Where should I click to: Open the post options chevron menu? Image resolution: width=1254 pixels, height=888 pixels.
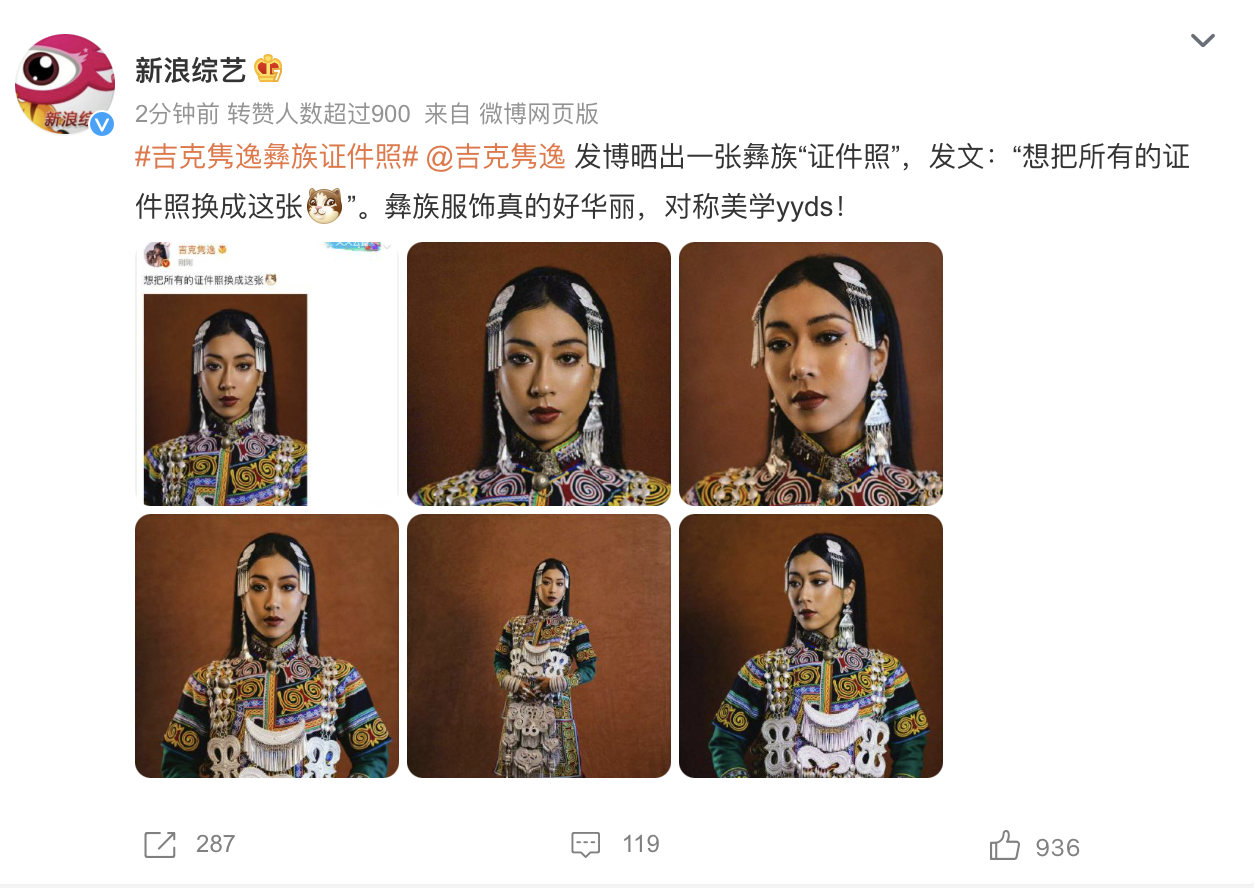1202,41
